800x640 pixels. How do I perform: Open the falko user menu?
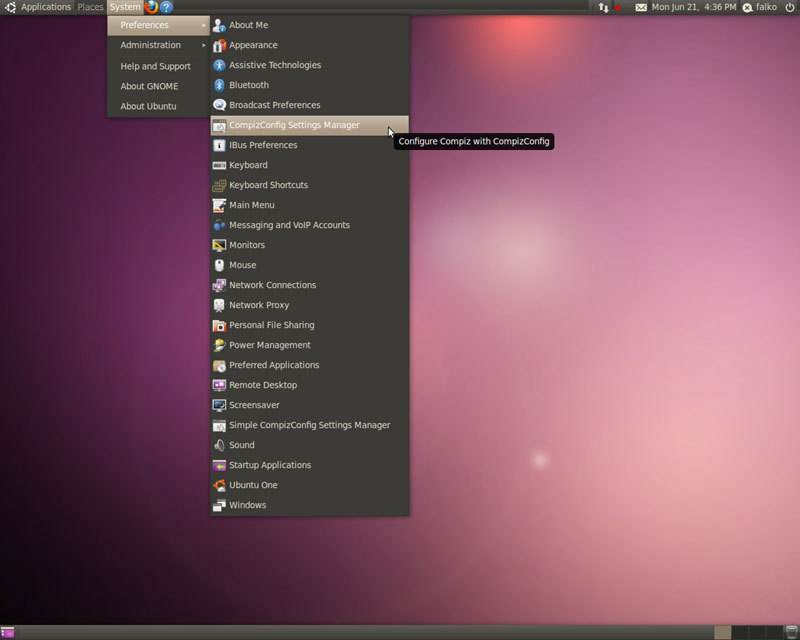(760, 7)
